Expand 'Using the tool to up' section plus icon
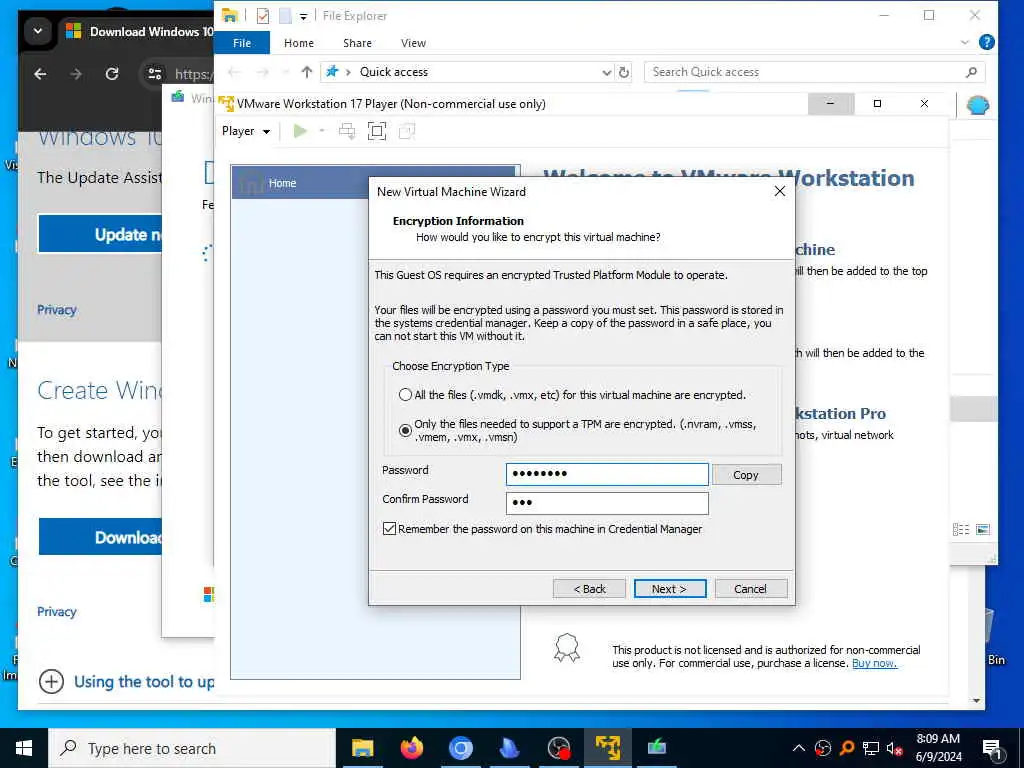The image size is (1024, 768). pos(51,681)
